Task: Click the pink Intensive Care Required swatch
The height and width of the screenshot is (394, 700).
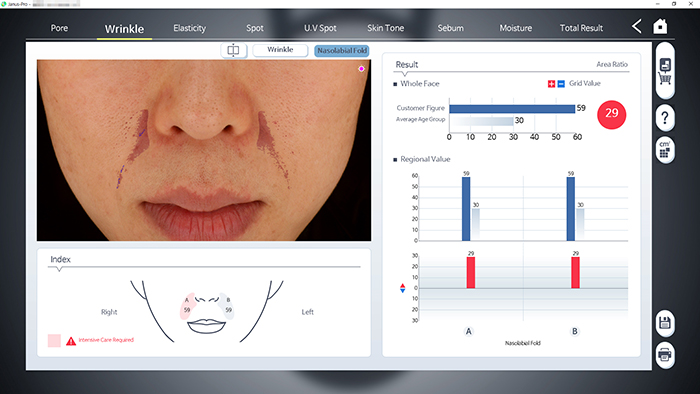Action: (x=54, y=340)
